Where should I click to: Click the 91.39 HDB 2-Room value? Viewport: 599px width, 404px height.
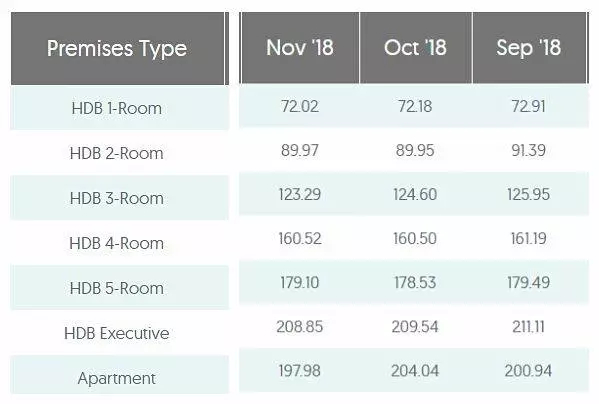pos(529,150)
